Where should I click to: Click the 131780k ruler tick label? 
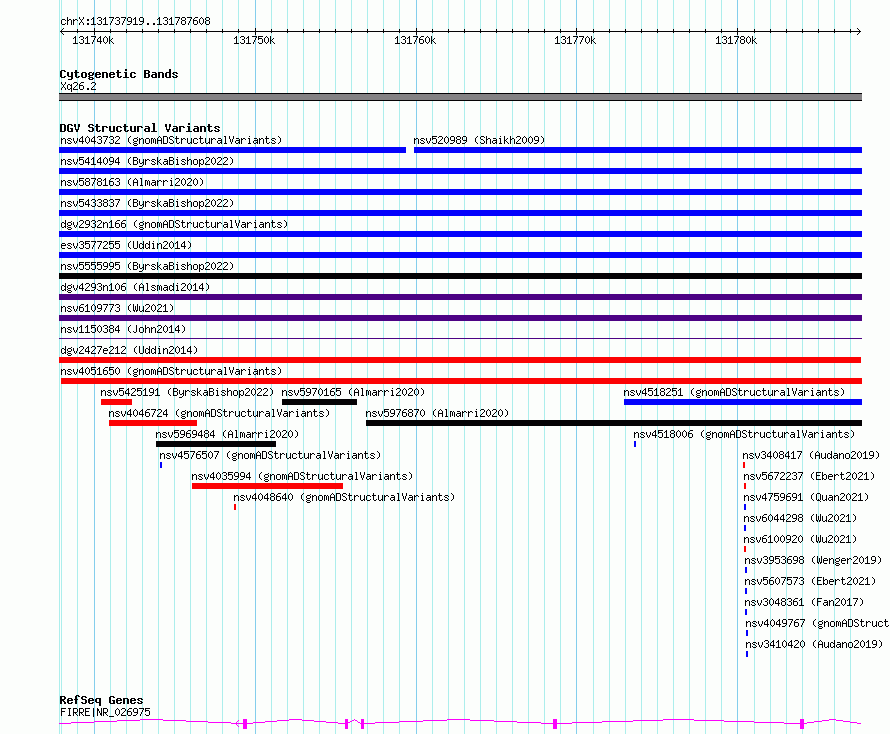tap(736, 40)
